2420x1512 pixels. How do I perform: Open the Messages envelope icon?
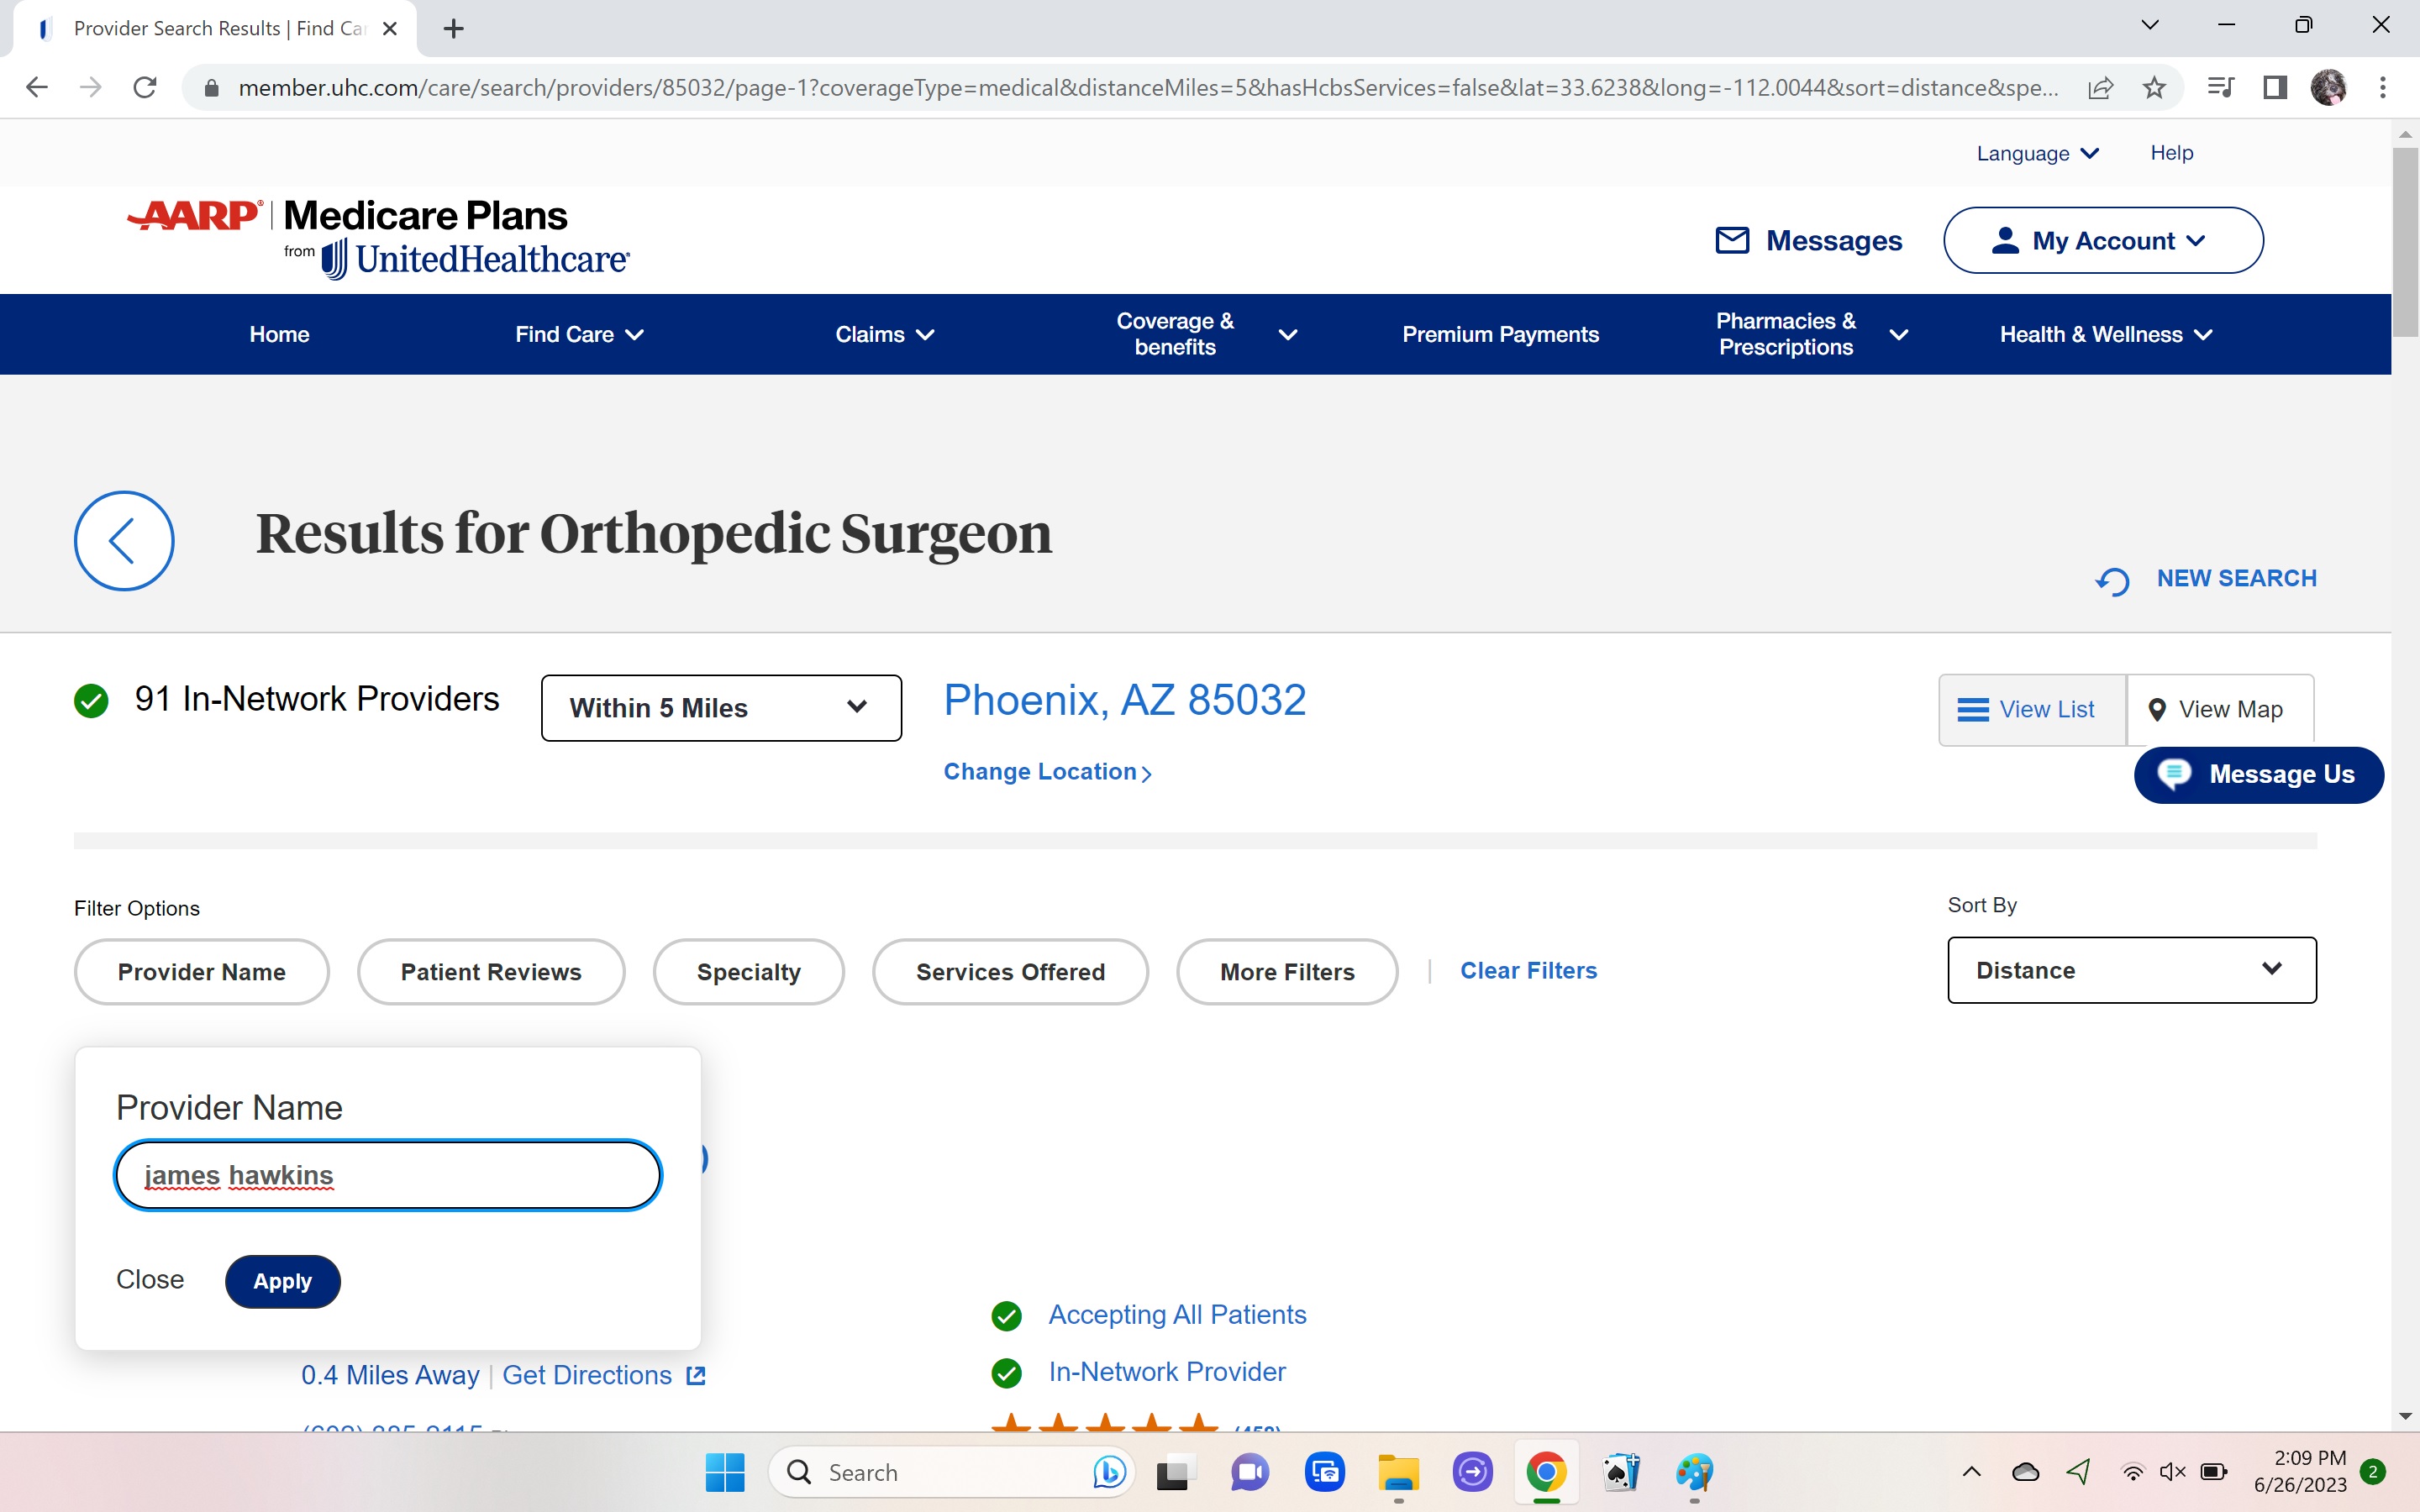click(1731, 240)
